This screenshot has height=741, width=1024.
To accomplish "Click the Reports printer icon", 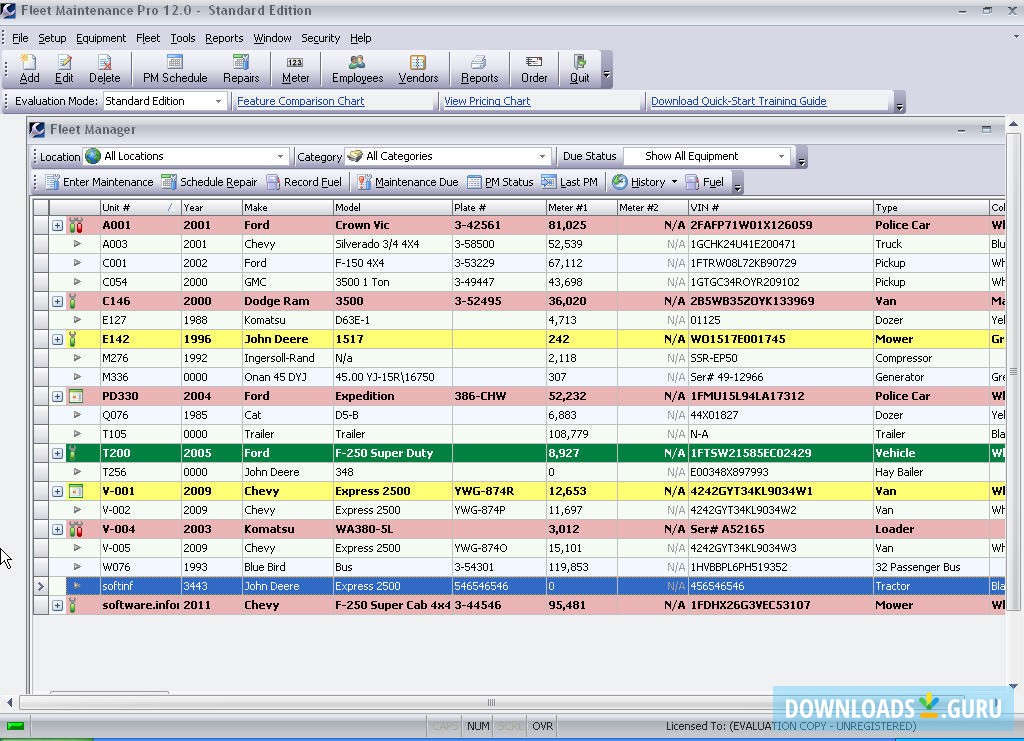I will tap(479, 68).
